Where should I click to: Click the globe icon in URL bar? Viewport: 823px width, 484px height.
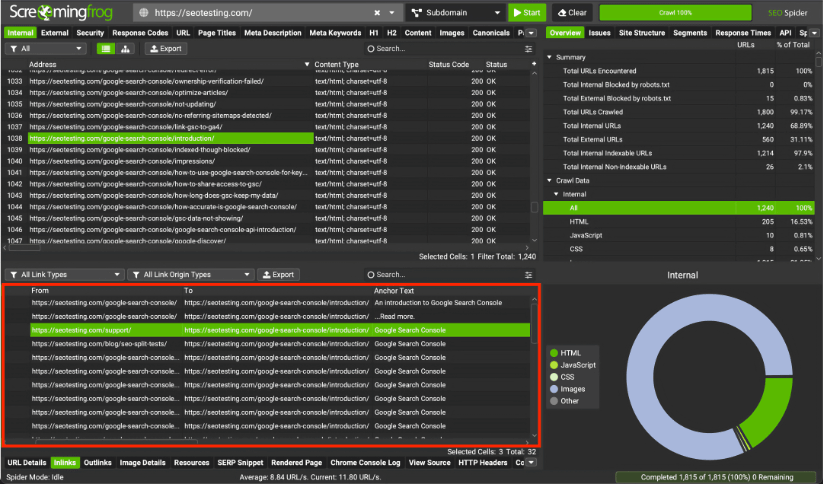pos(145,13)
